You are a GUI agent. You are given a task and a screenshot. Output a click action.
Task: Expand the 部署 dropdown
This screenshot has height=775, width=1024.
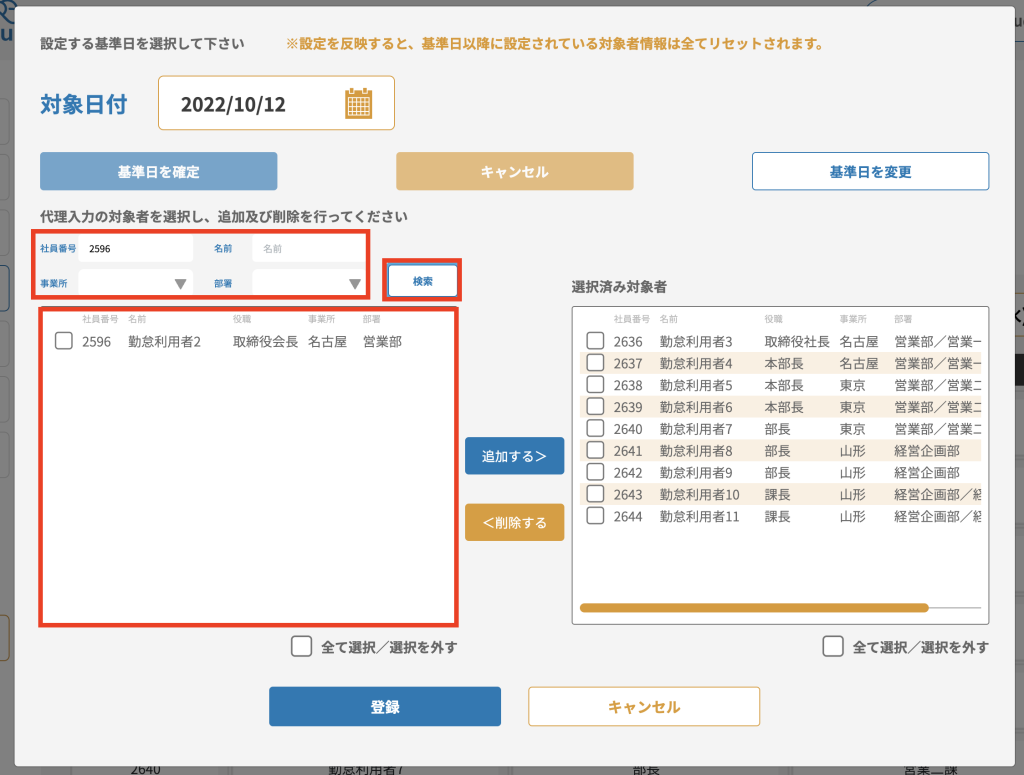click(x=354, y=284)
